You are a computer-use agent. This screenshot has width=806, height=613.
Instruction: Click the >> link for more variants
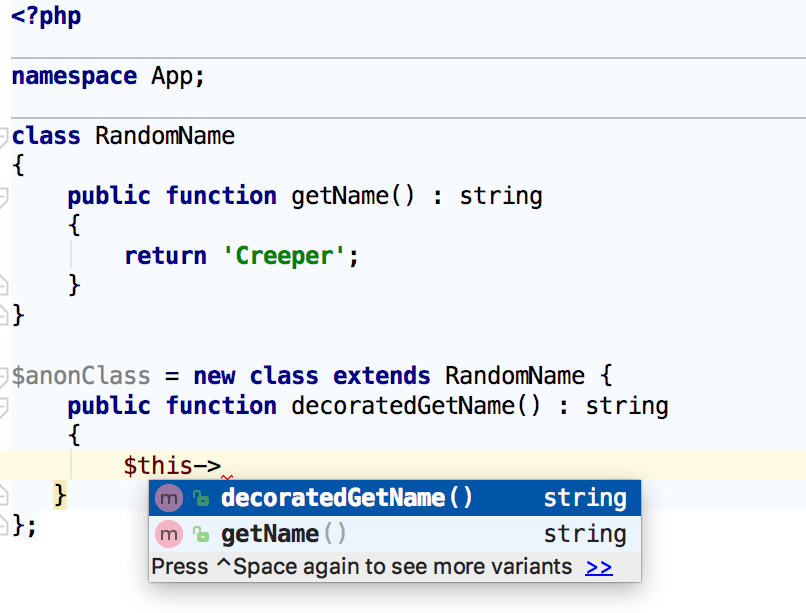click(x=598, y=567)
